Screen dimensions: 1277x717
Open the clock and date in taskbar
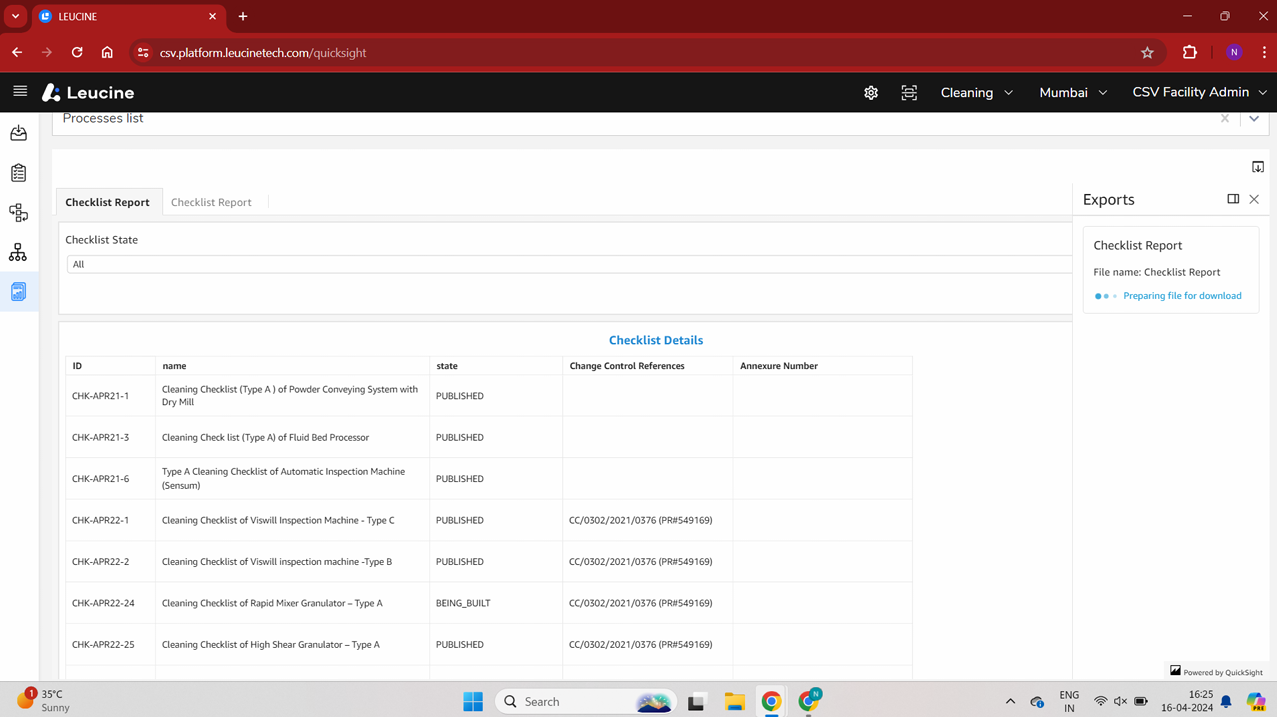point(1186,701)
